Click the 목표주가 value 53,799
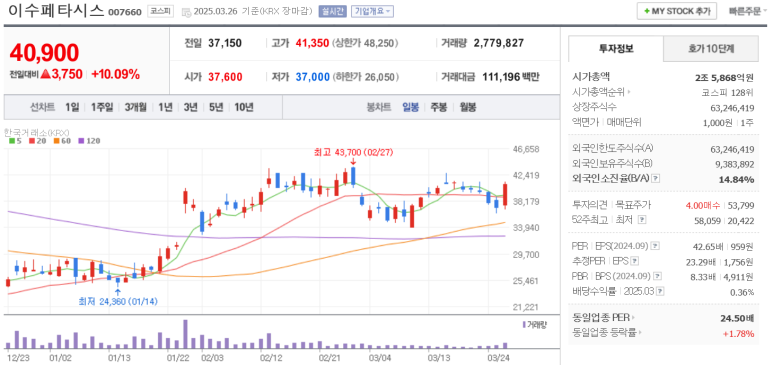The width and height of the screenshot is (773, 365). point(742,206)
